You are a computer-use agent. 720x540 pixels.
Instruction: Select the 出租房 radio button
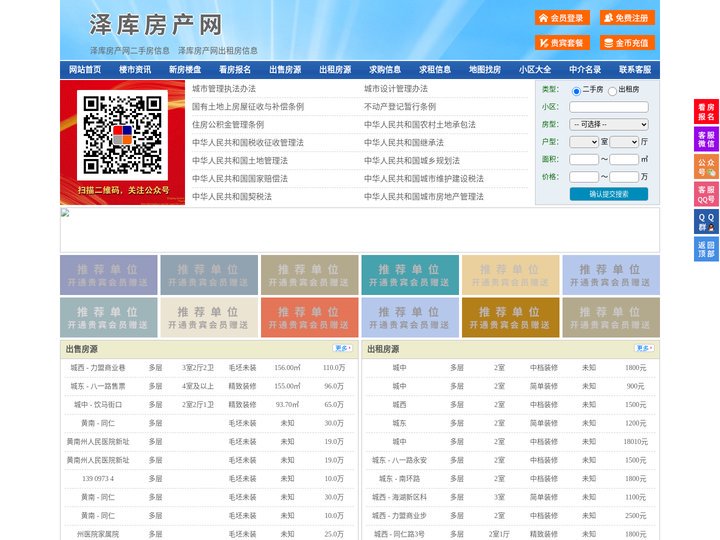612,91
